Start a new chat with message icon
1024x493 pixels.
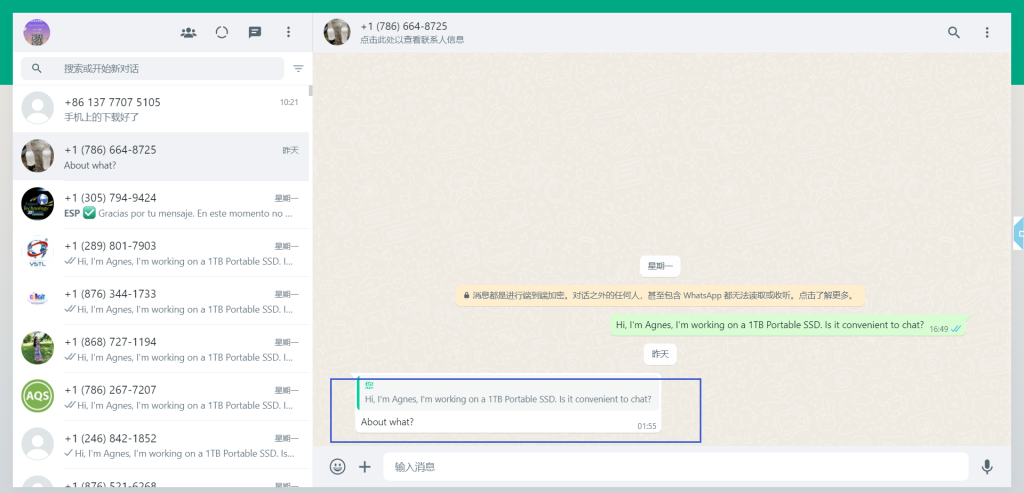point(255,33)
